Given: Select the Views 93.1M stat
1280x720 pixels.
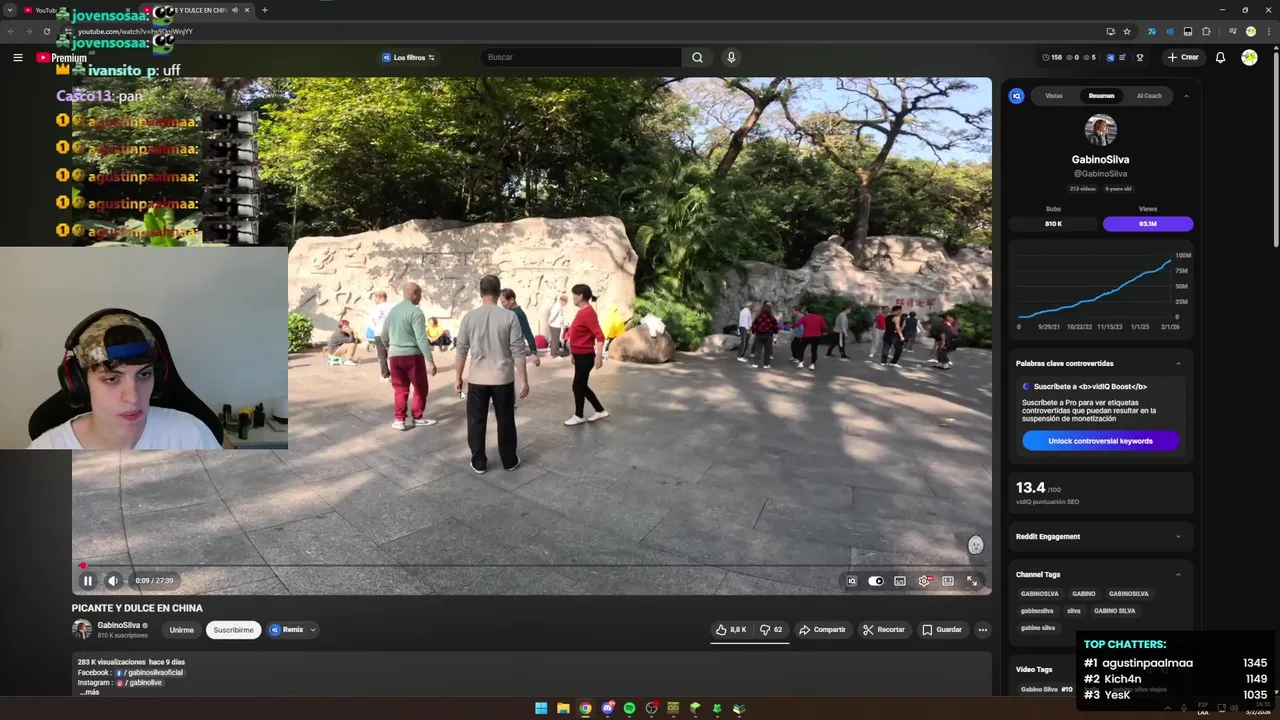Looking at the screenshot, I should click(1148, 224).
